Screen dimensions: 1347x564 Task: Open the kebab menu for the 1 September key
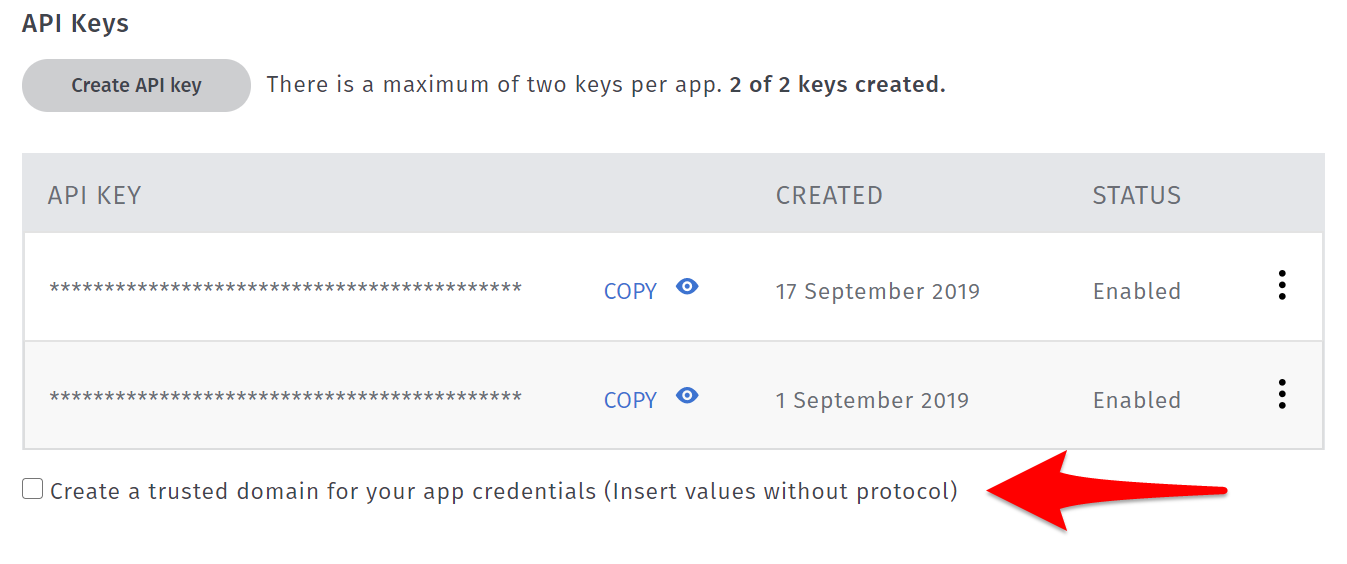pos(1282,395)
